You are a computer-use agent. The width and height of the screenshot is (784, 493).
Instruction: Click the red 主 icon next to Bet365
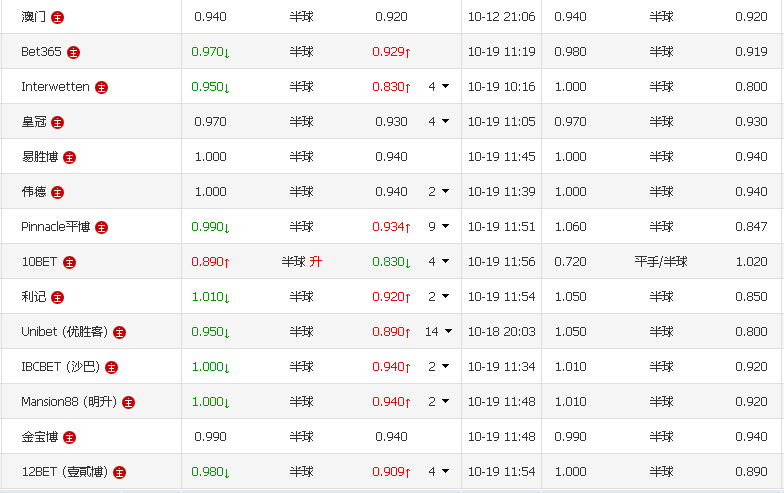pos(74,52)
